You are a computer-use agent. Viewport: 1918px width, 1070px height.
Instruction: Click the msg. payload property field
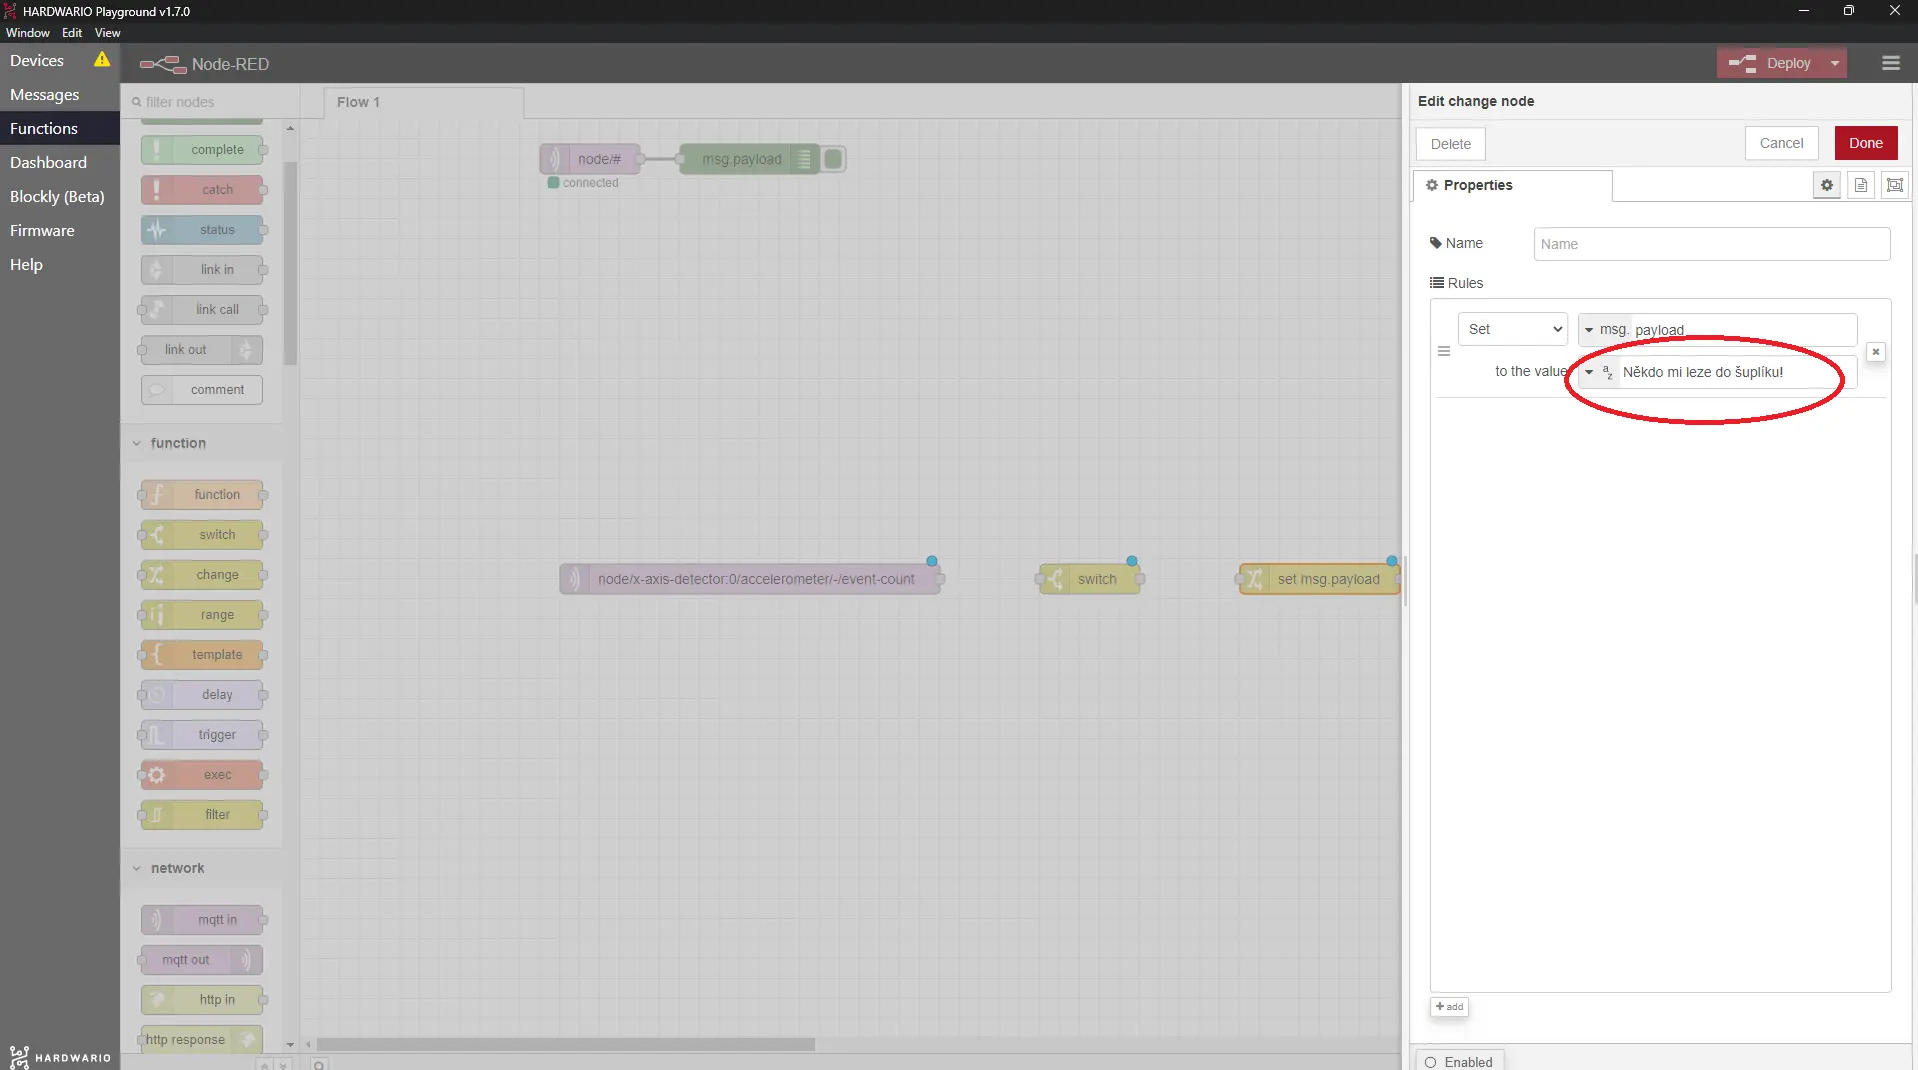pyautogui.click(x=1742, y=330)
